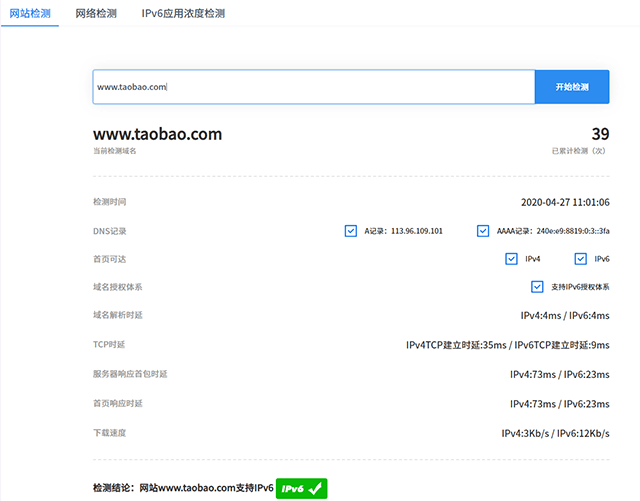Click the TCP建立时延 value text
This screenshot has width=640, height=501.
pos(508,345)
